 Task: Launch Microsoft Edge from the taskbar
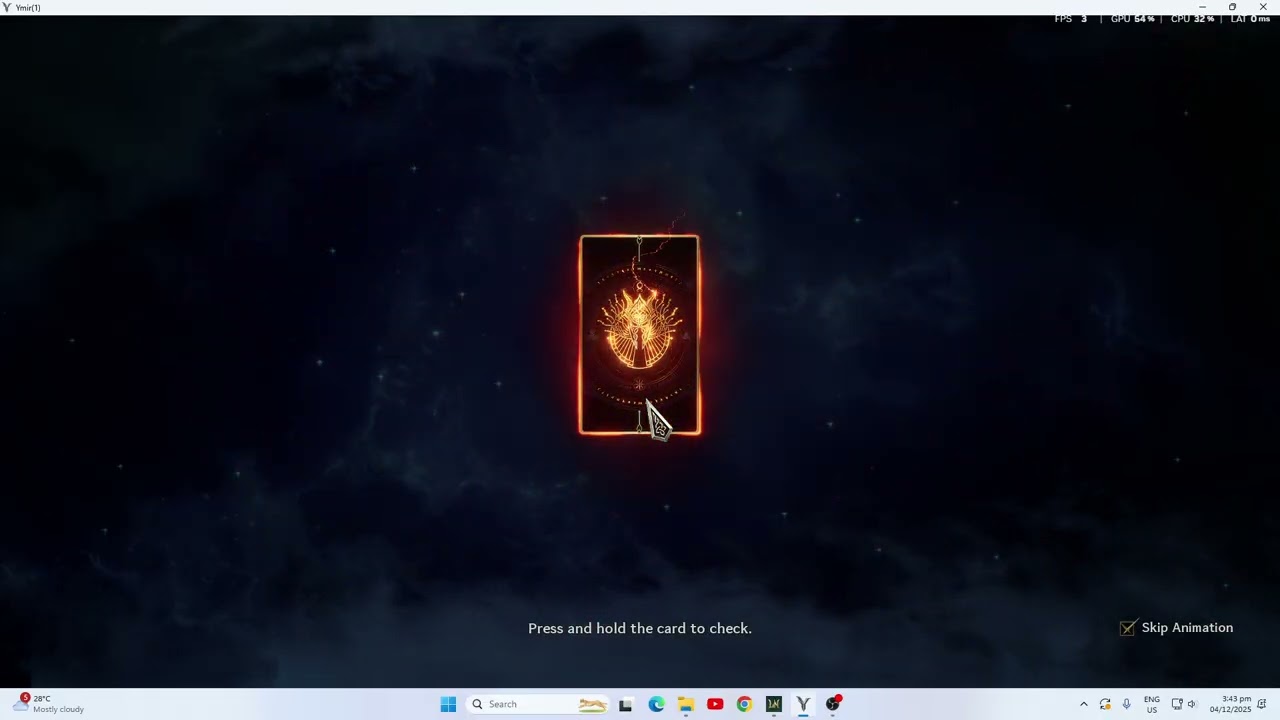coord(656,704)
